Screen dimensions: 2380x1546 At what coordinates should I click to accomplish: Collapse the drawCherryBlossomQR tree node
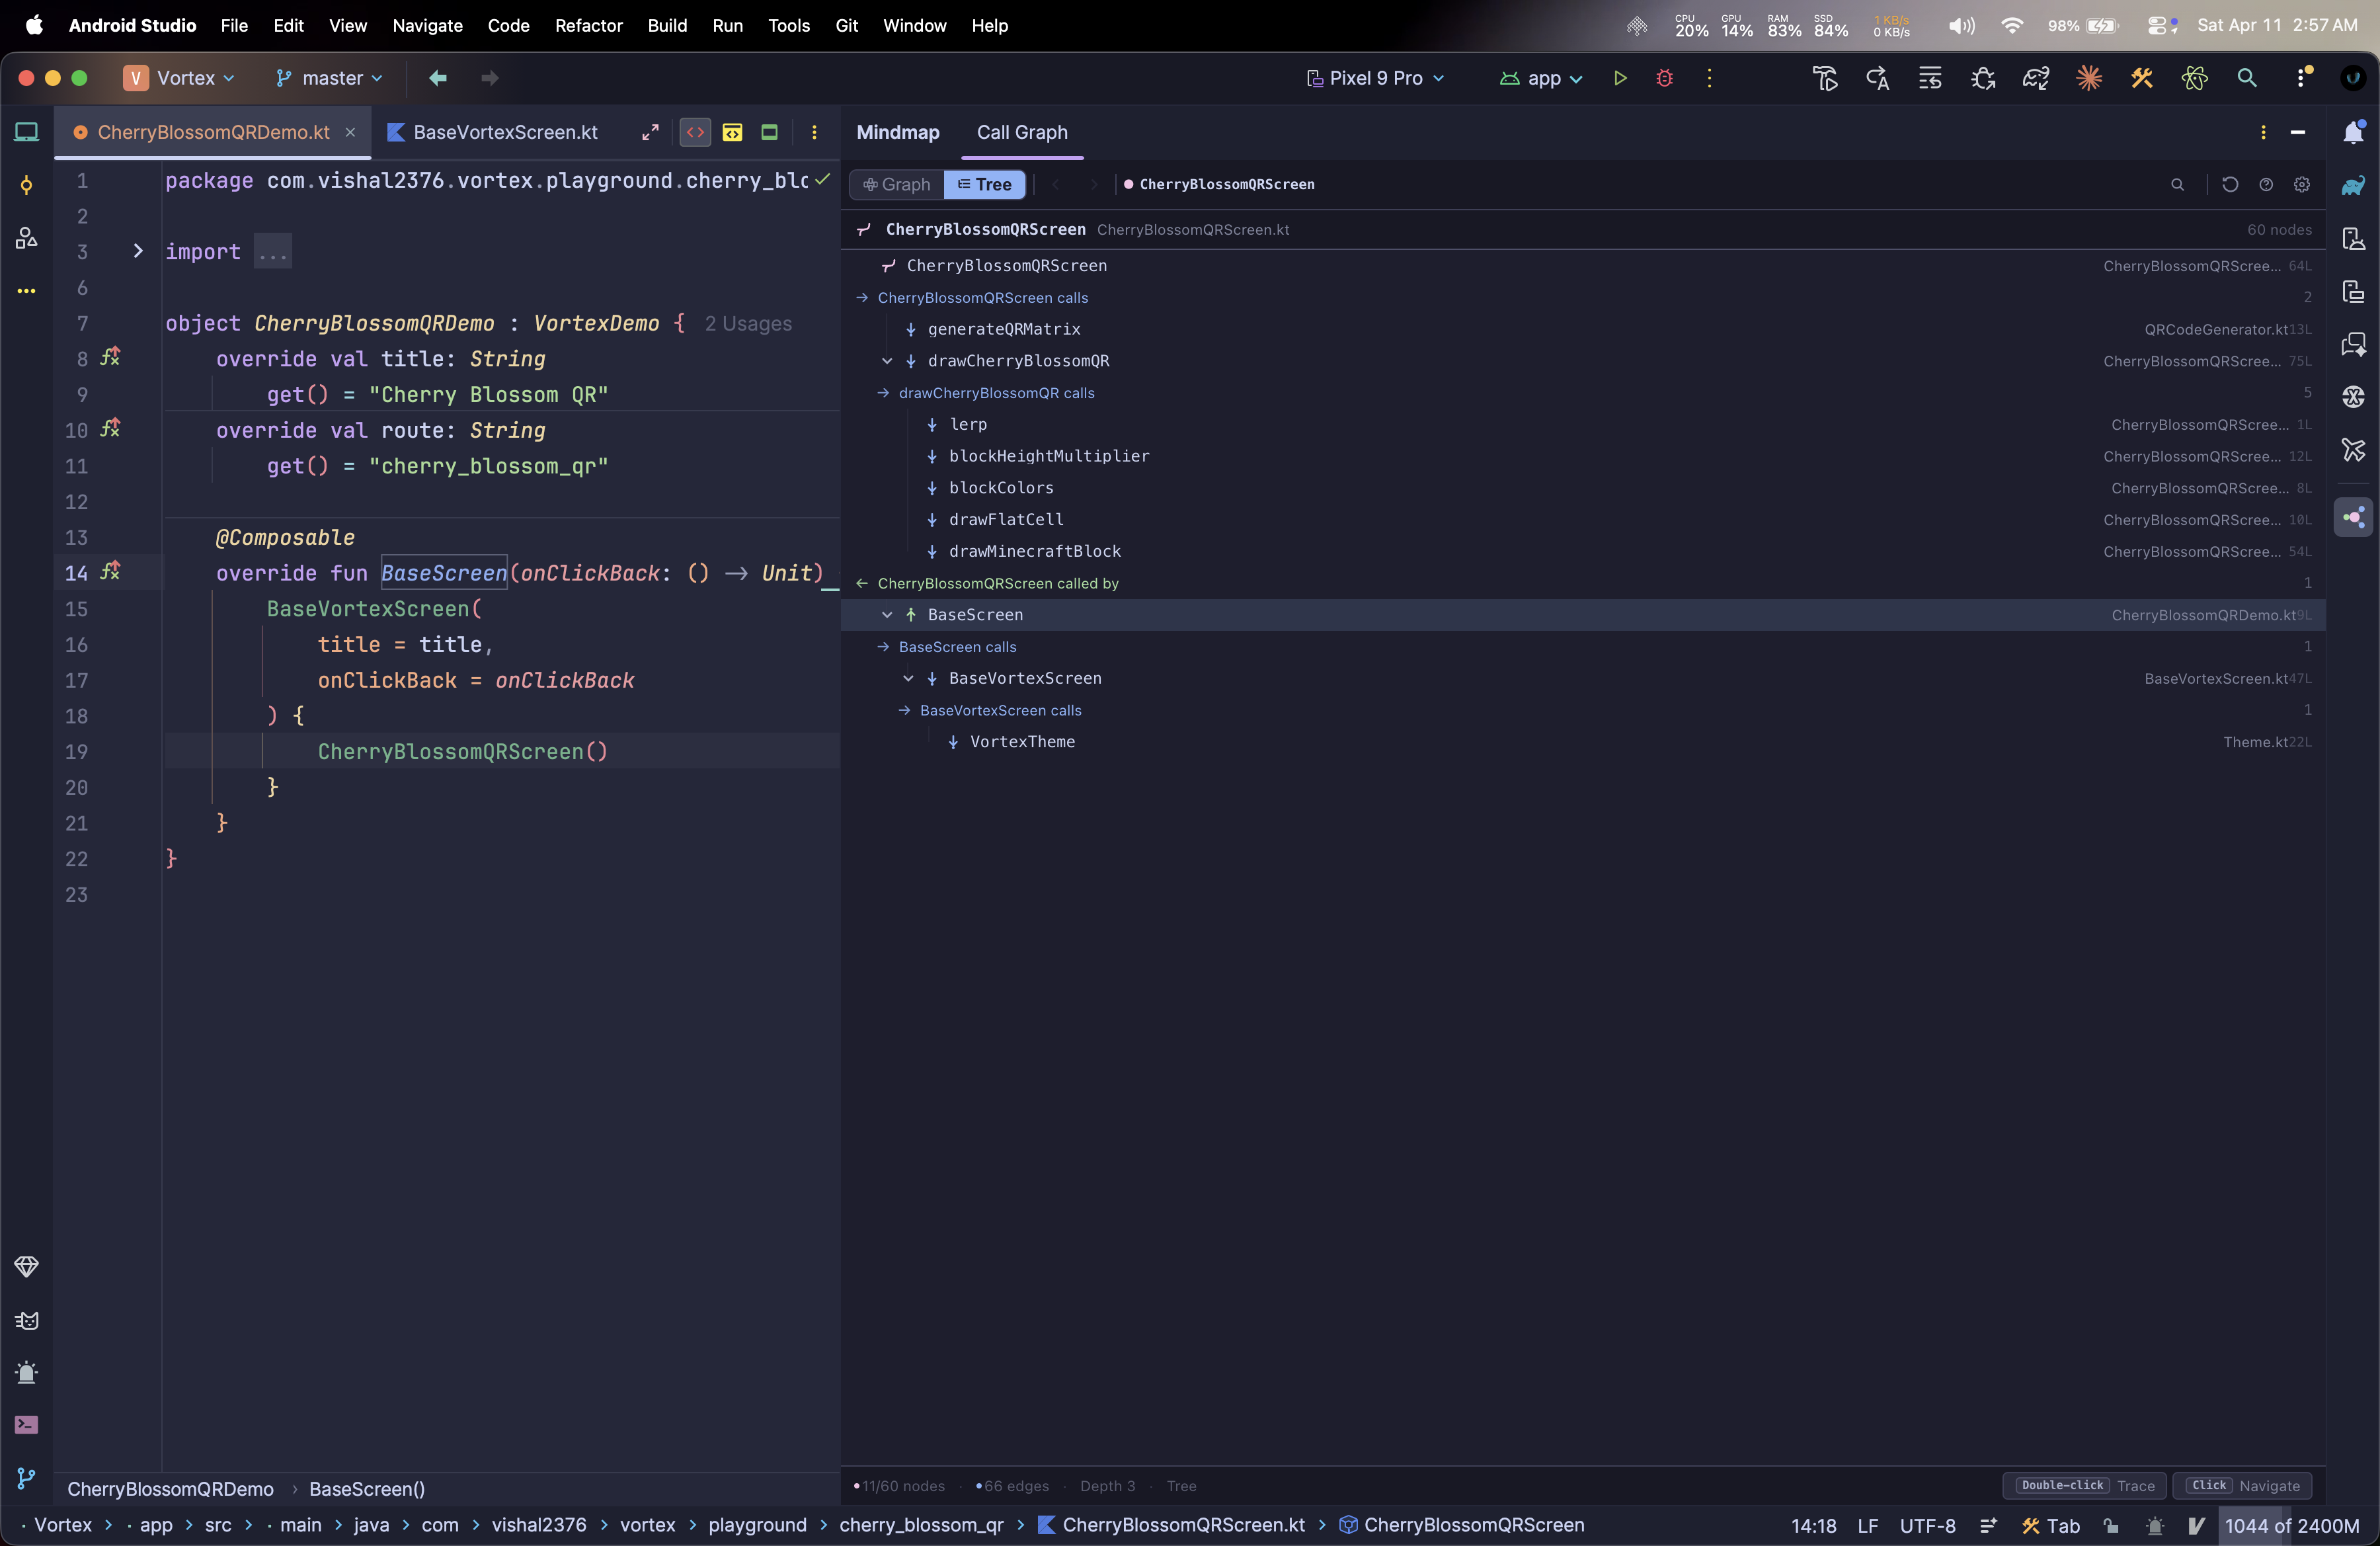(x=887, y=361)
